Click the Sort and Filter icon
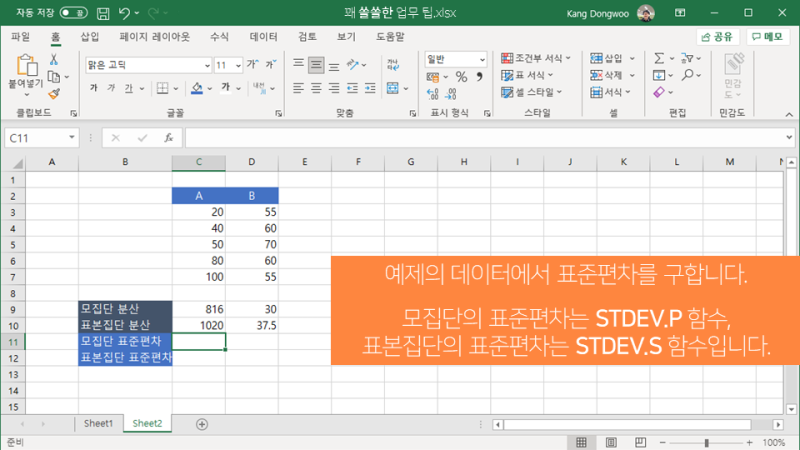 [x=687, y=58]
